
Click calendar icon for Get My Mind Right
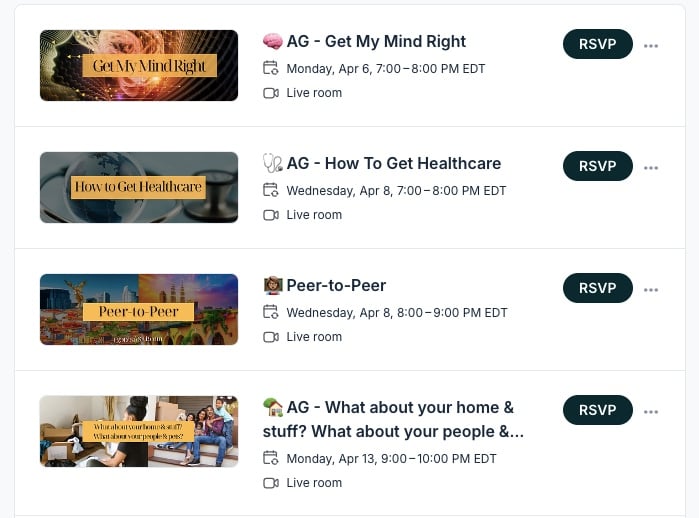[270, 69]
